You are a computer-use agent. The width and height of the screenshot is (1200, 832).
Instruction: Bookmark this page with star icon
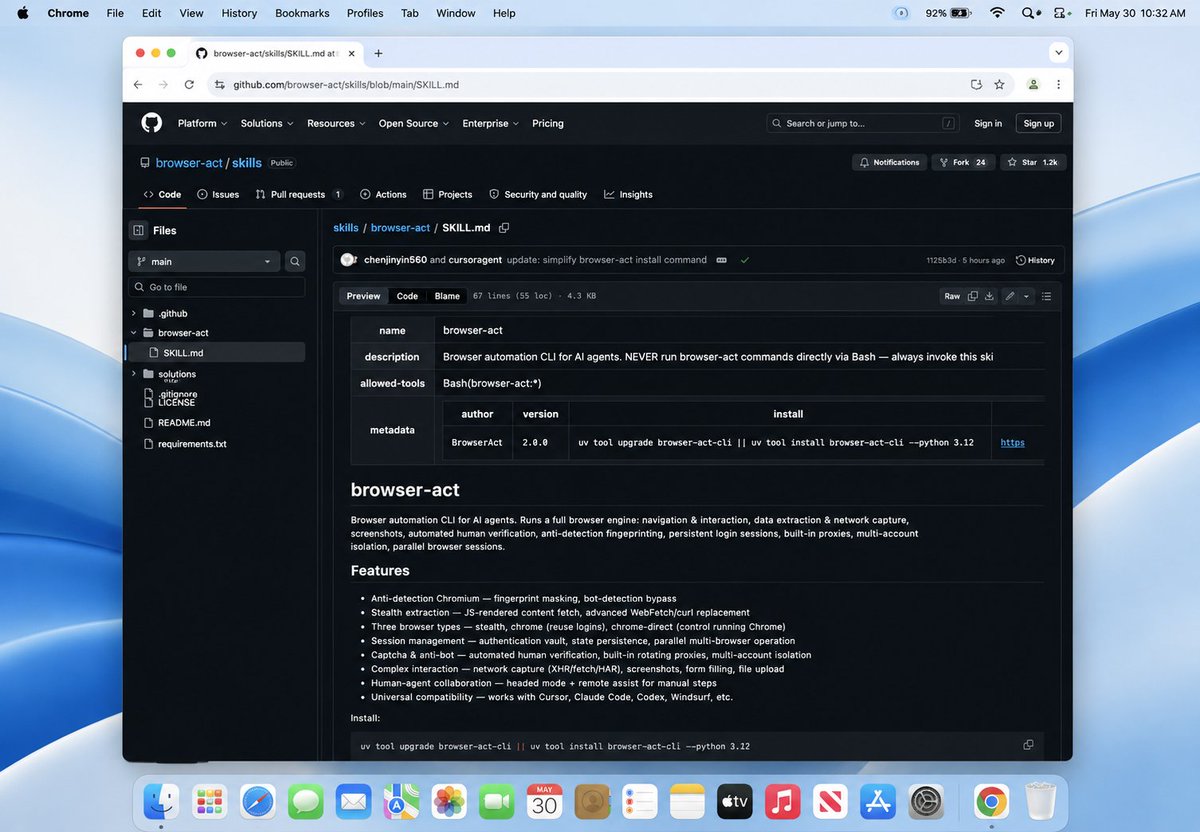click(999, 85)
